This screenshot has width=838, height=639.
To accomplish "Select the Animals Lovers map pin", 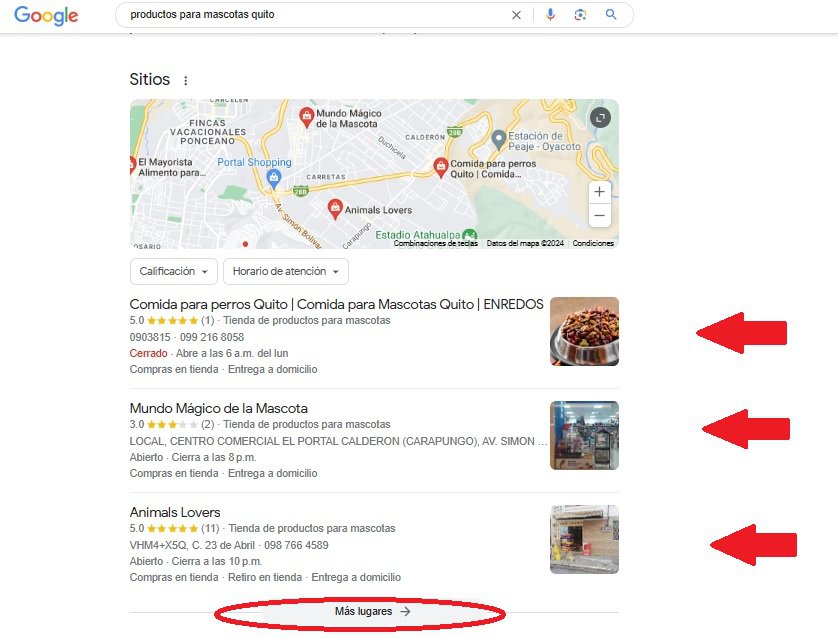I will pyautogui.click(x=335, y=209).
